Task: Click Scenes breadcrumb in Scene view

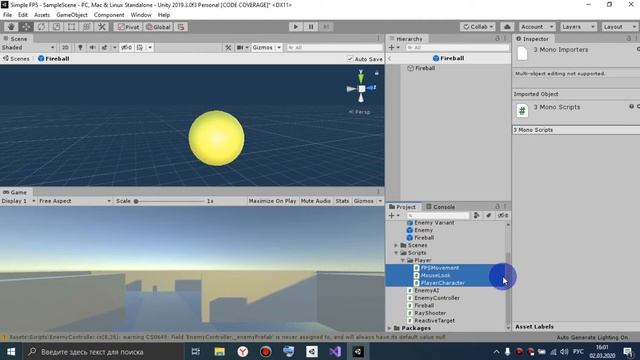Action: pyautogui.click(x=16, y=59)
